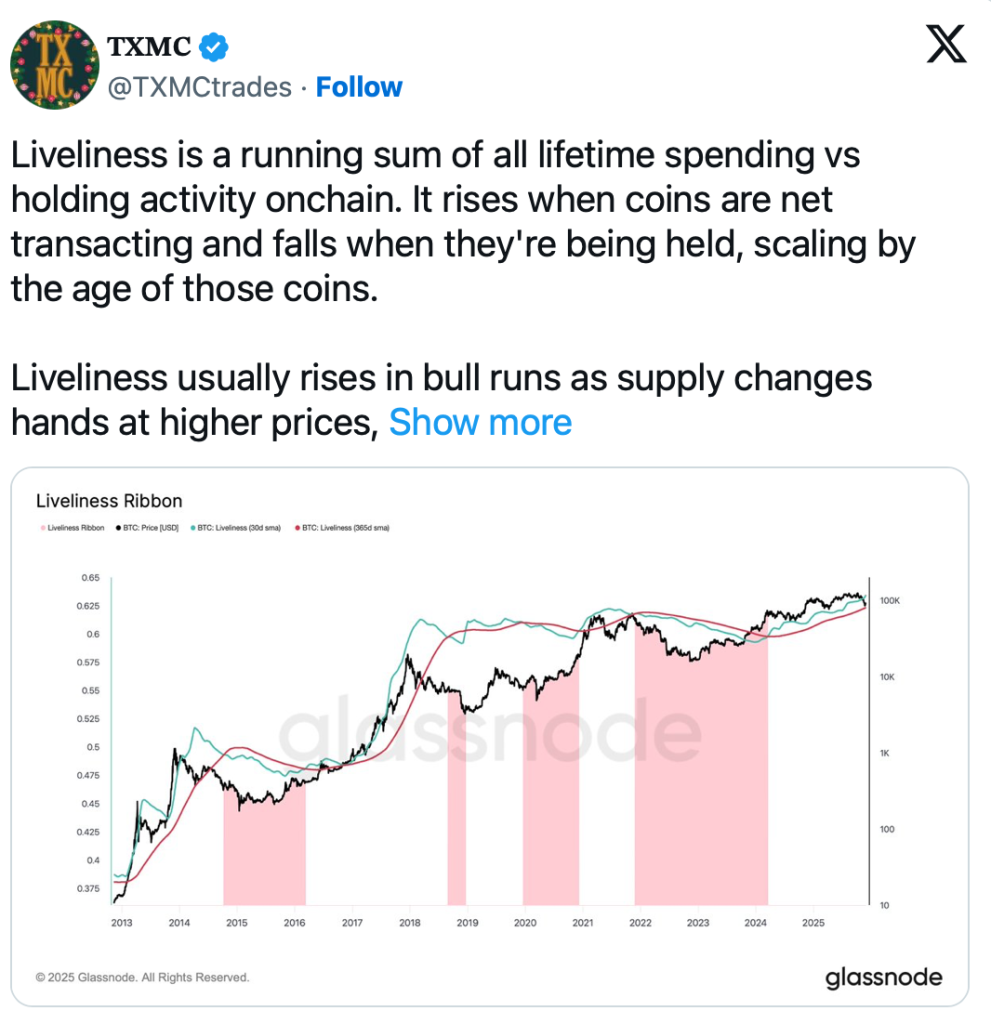Click the red 365d sma legend dot
This screenshot has width=991, height=1024.
[x=297, y=526]
